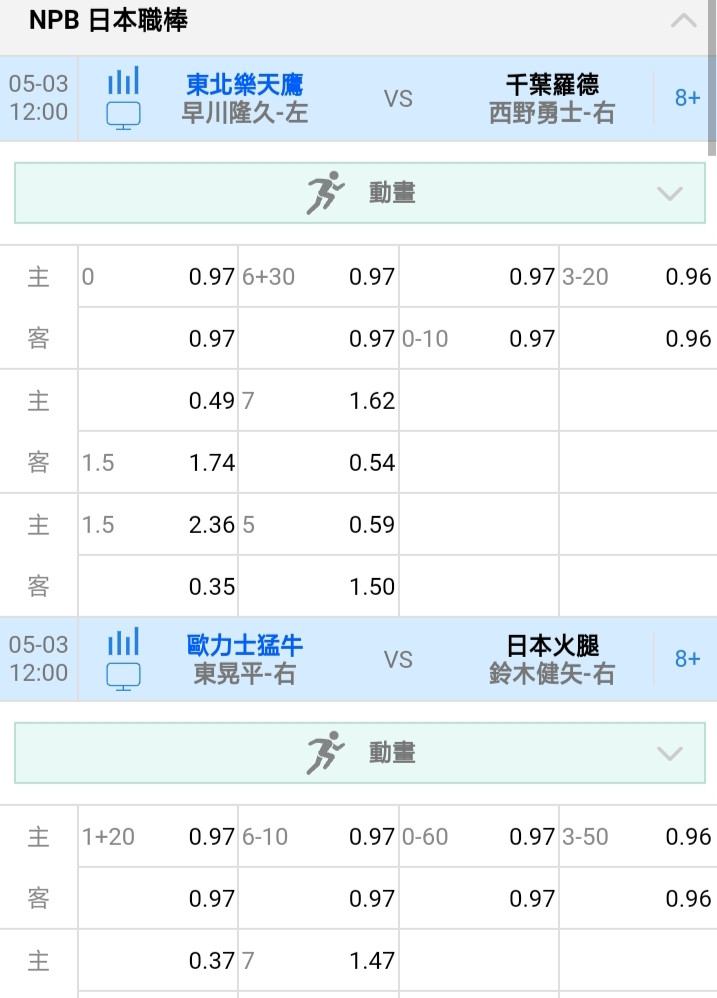Image resolution: width=717 pixels, height=998 pixels.
Task: Select 千葉羅德 team name
Action: pos(552,85)
